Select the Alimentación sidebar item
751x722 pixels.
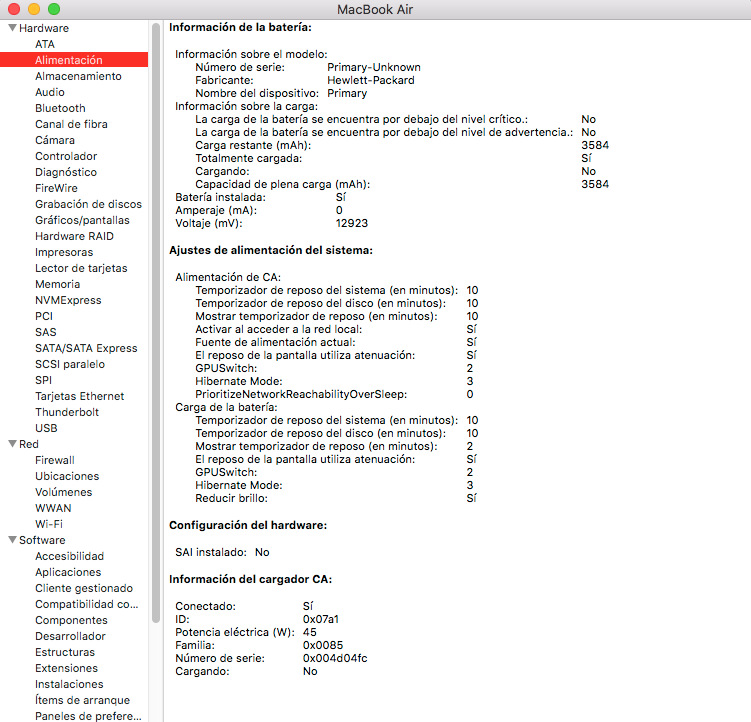pos(74,60)
